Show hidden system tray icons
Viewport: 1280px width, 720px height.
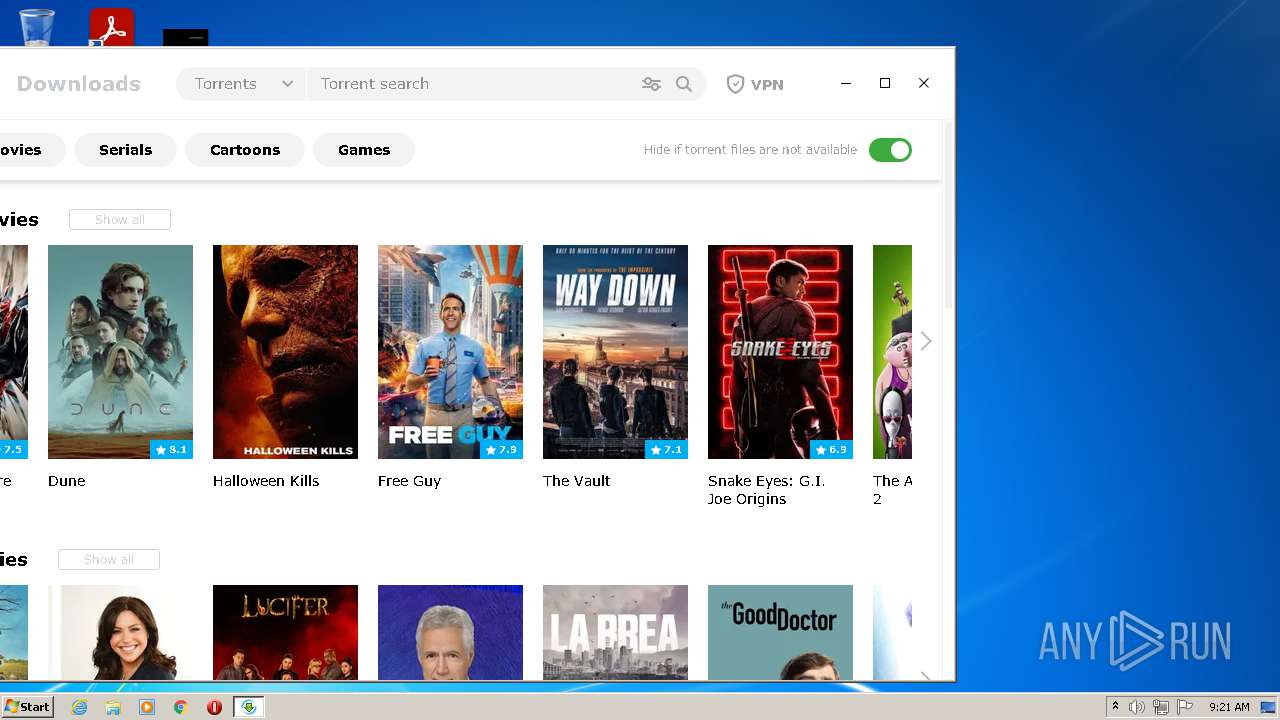1115,707
